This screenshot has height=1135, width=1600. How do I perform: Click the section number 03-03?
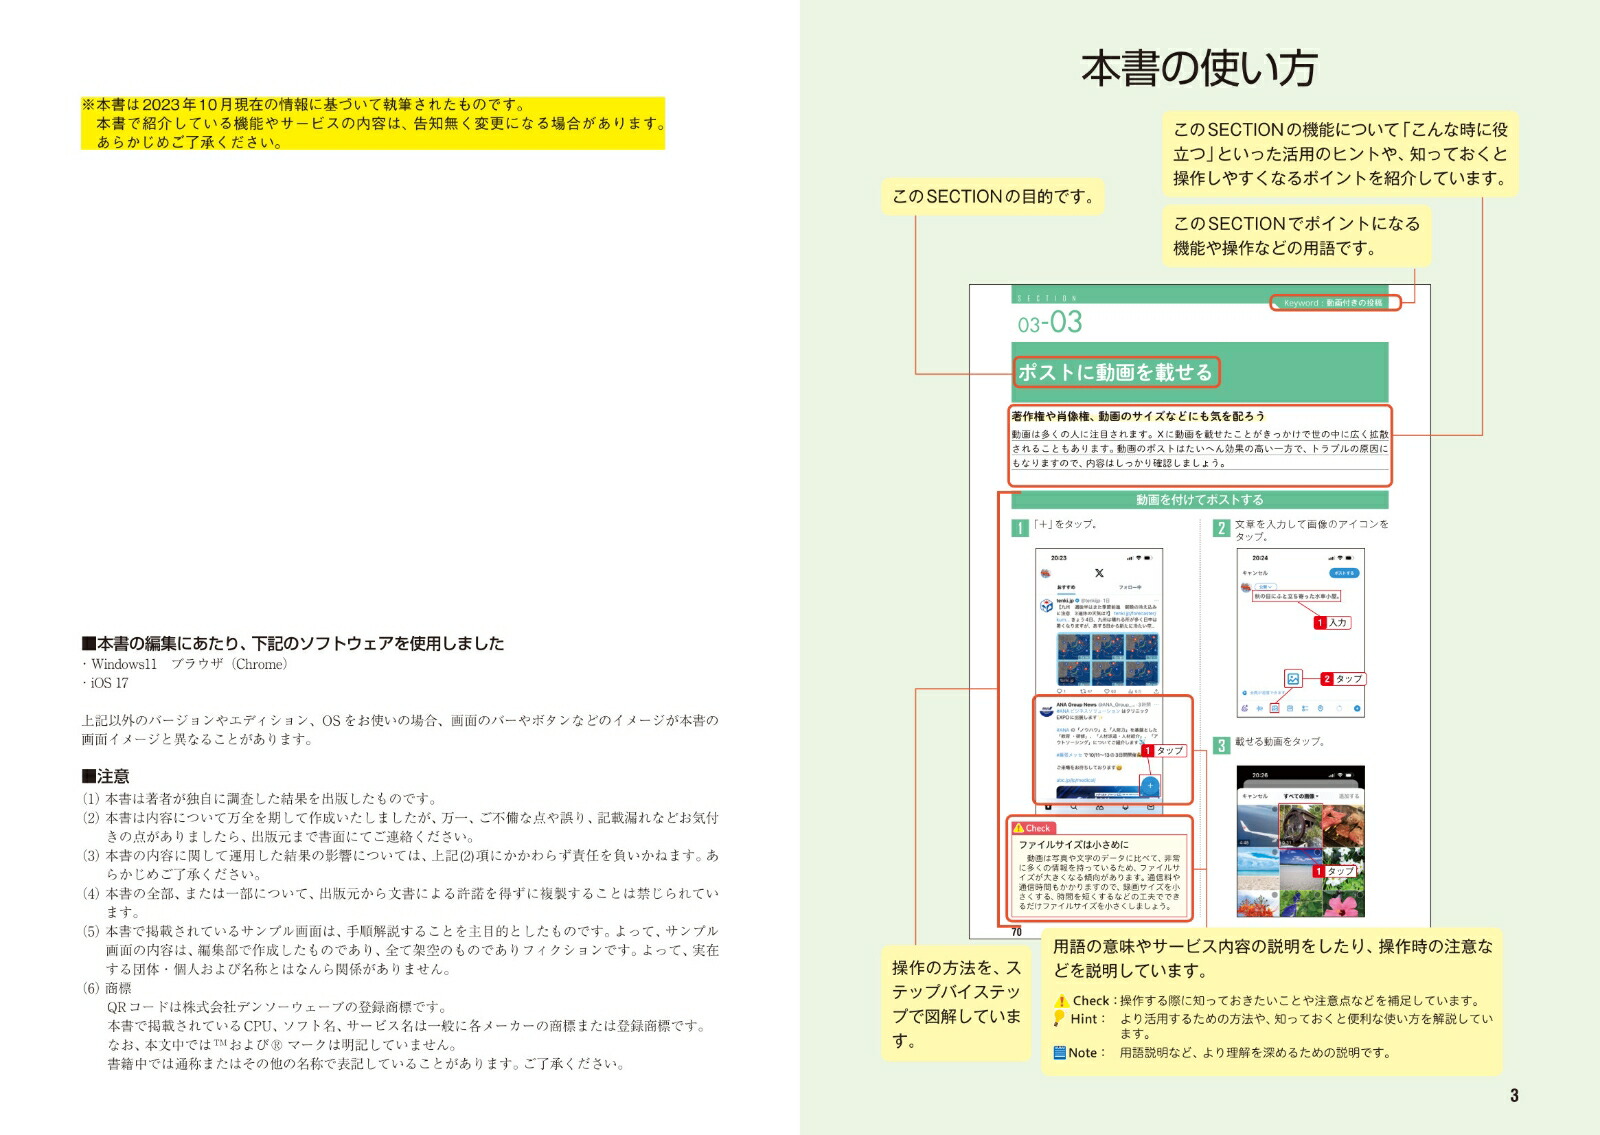pos(1050,322)
